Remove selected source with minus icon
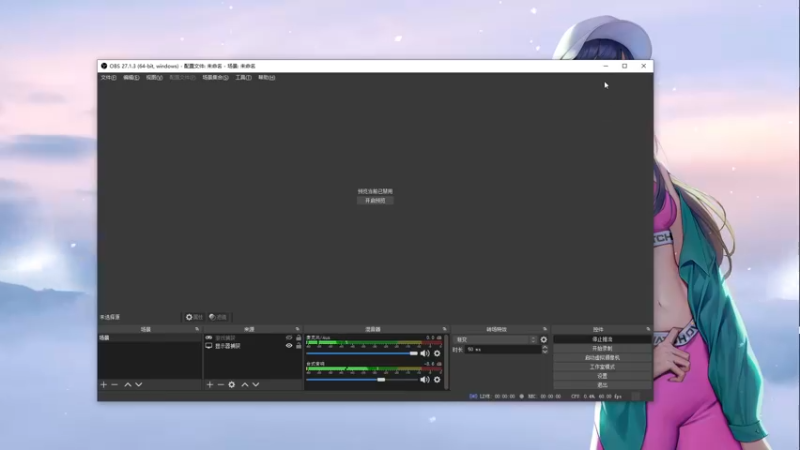Viewport: 800px width, 450px height. [220, 385]
